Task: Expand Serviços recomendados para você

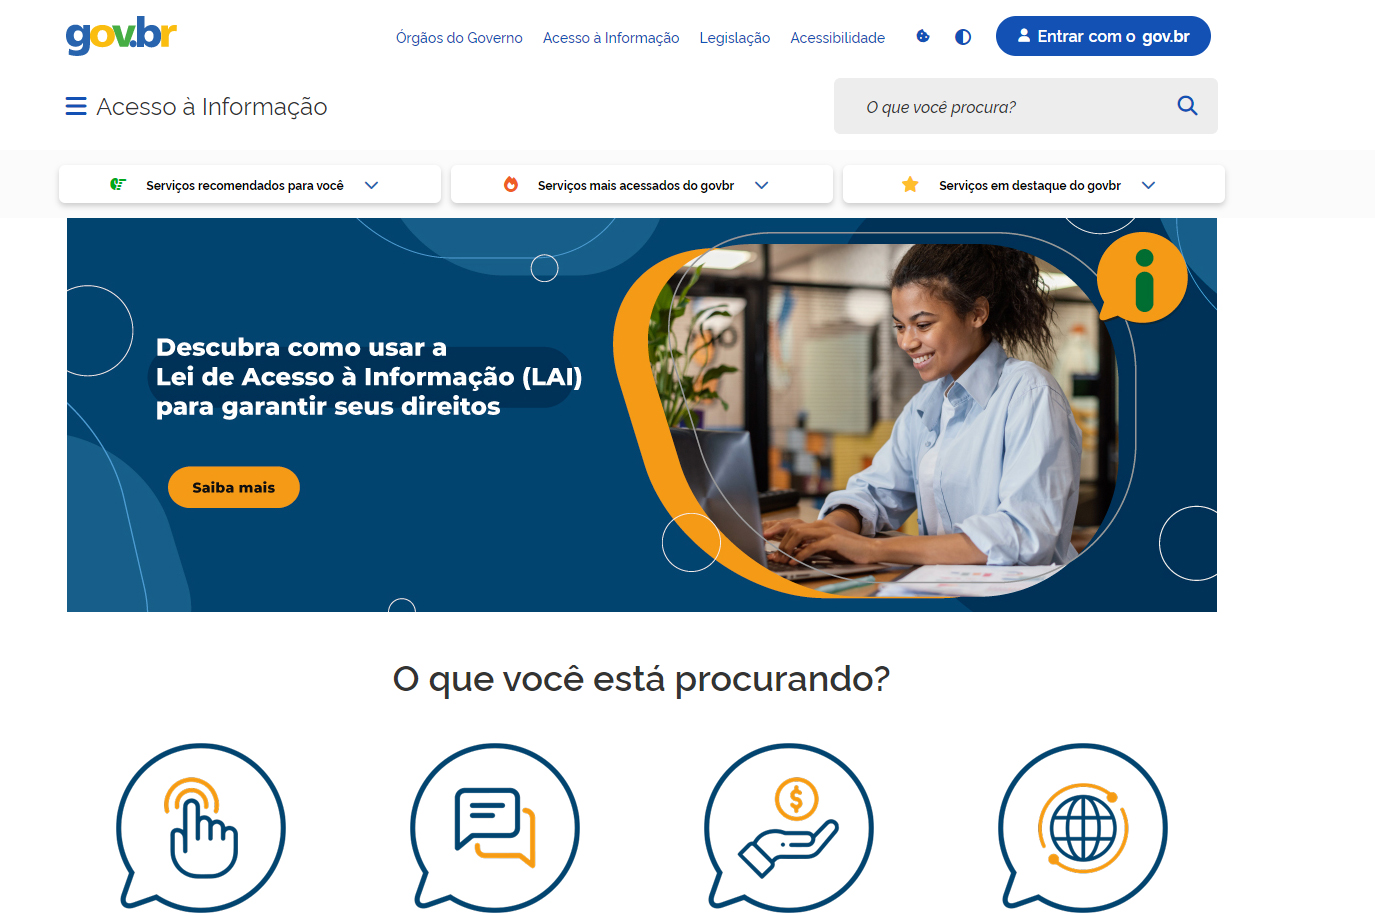Action: (x=250, y=185)
